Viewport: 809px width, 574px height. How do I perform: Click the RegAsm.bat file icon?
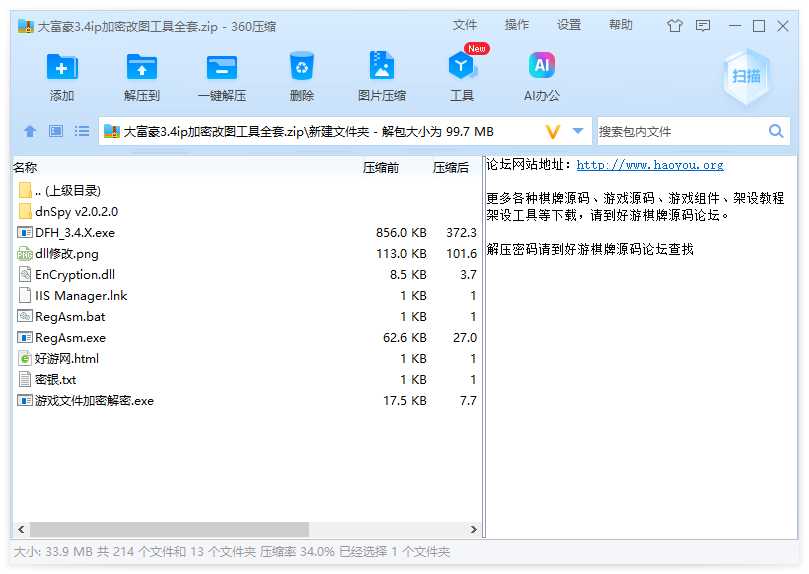[x=25, y=316]
